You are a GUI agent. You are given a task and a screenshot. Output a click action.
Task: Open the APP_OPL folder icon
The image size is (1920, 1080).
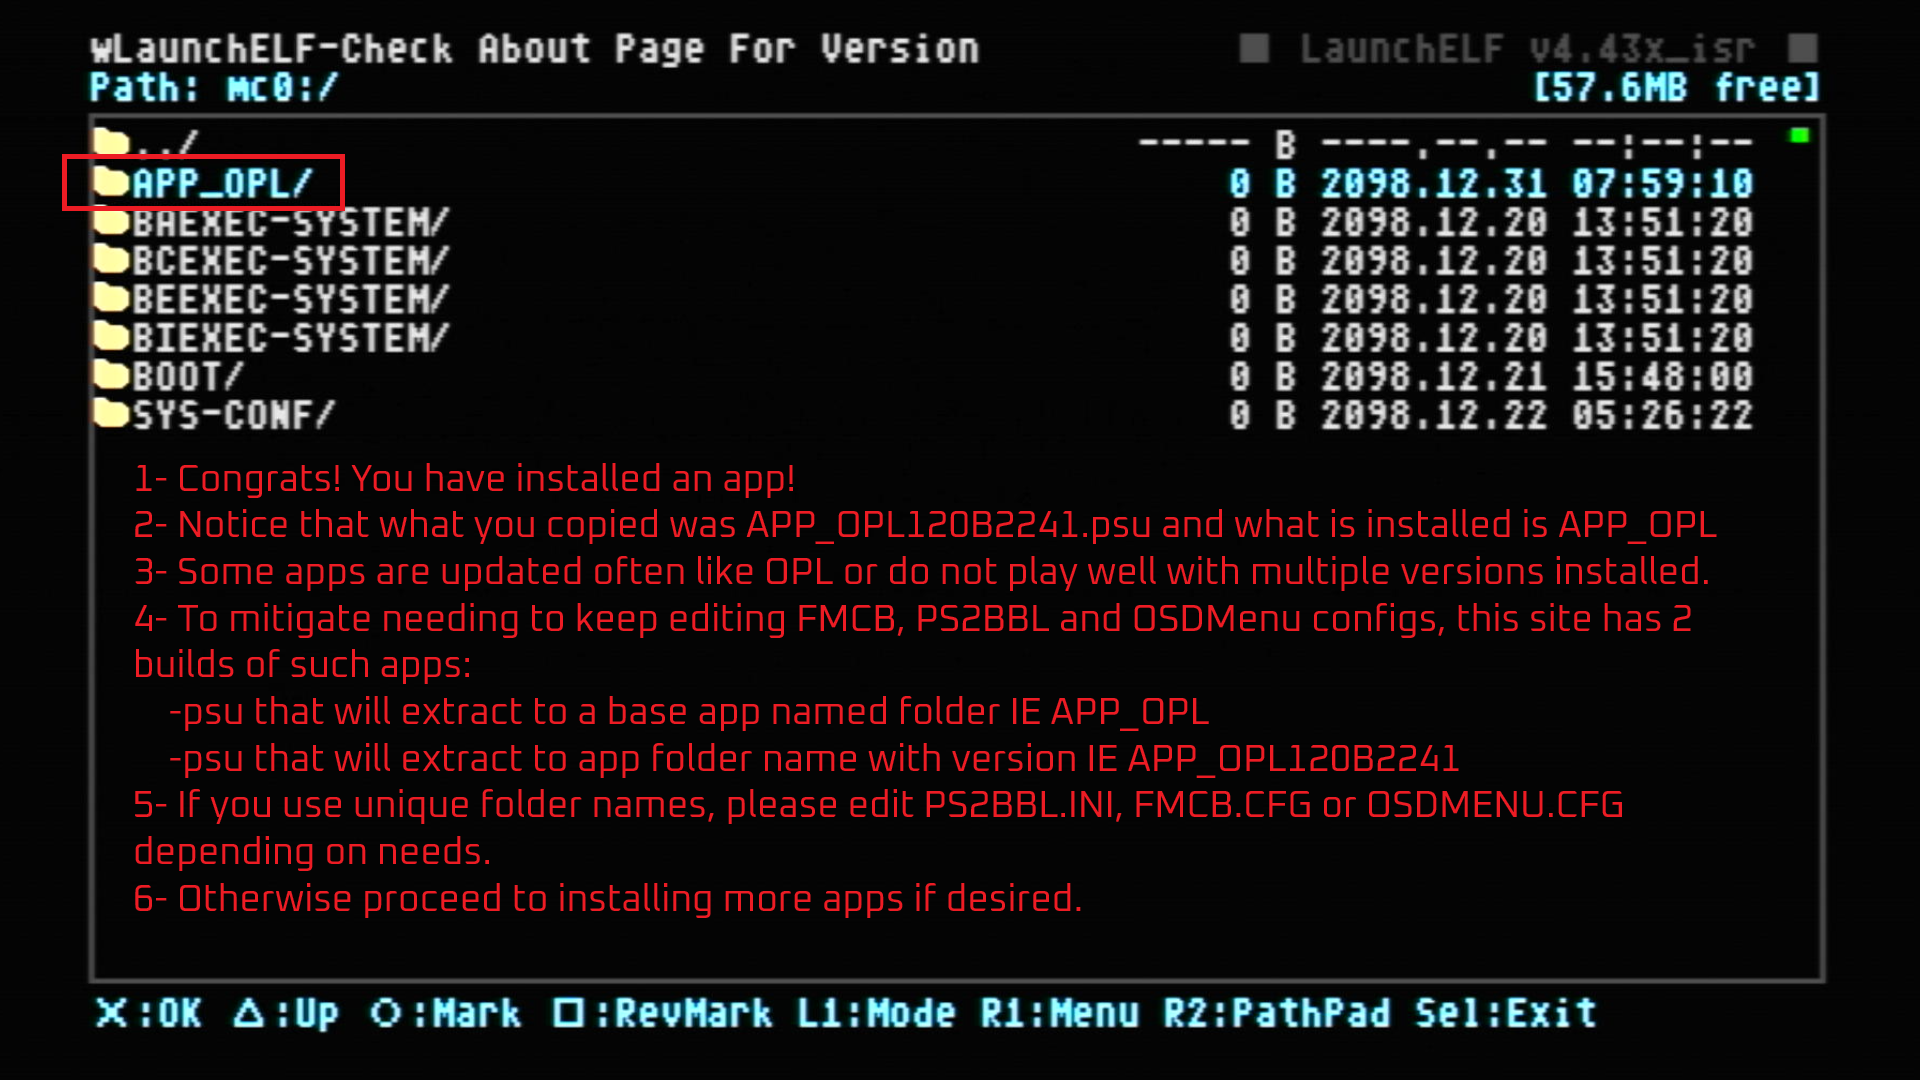111,182
